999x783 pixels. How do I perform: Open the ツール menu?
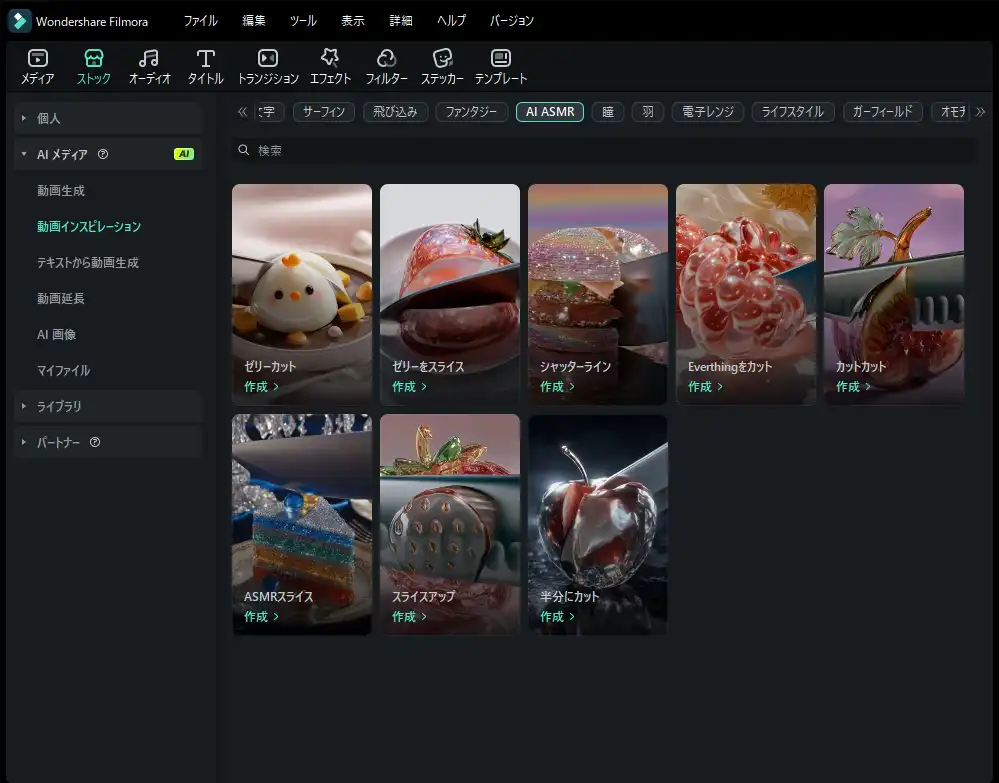click(303, 21)
